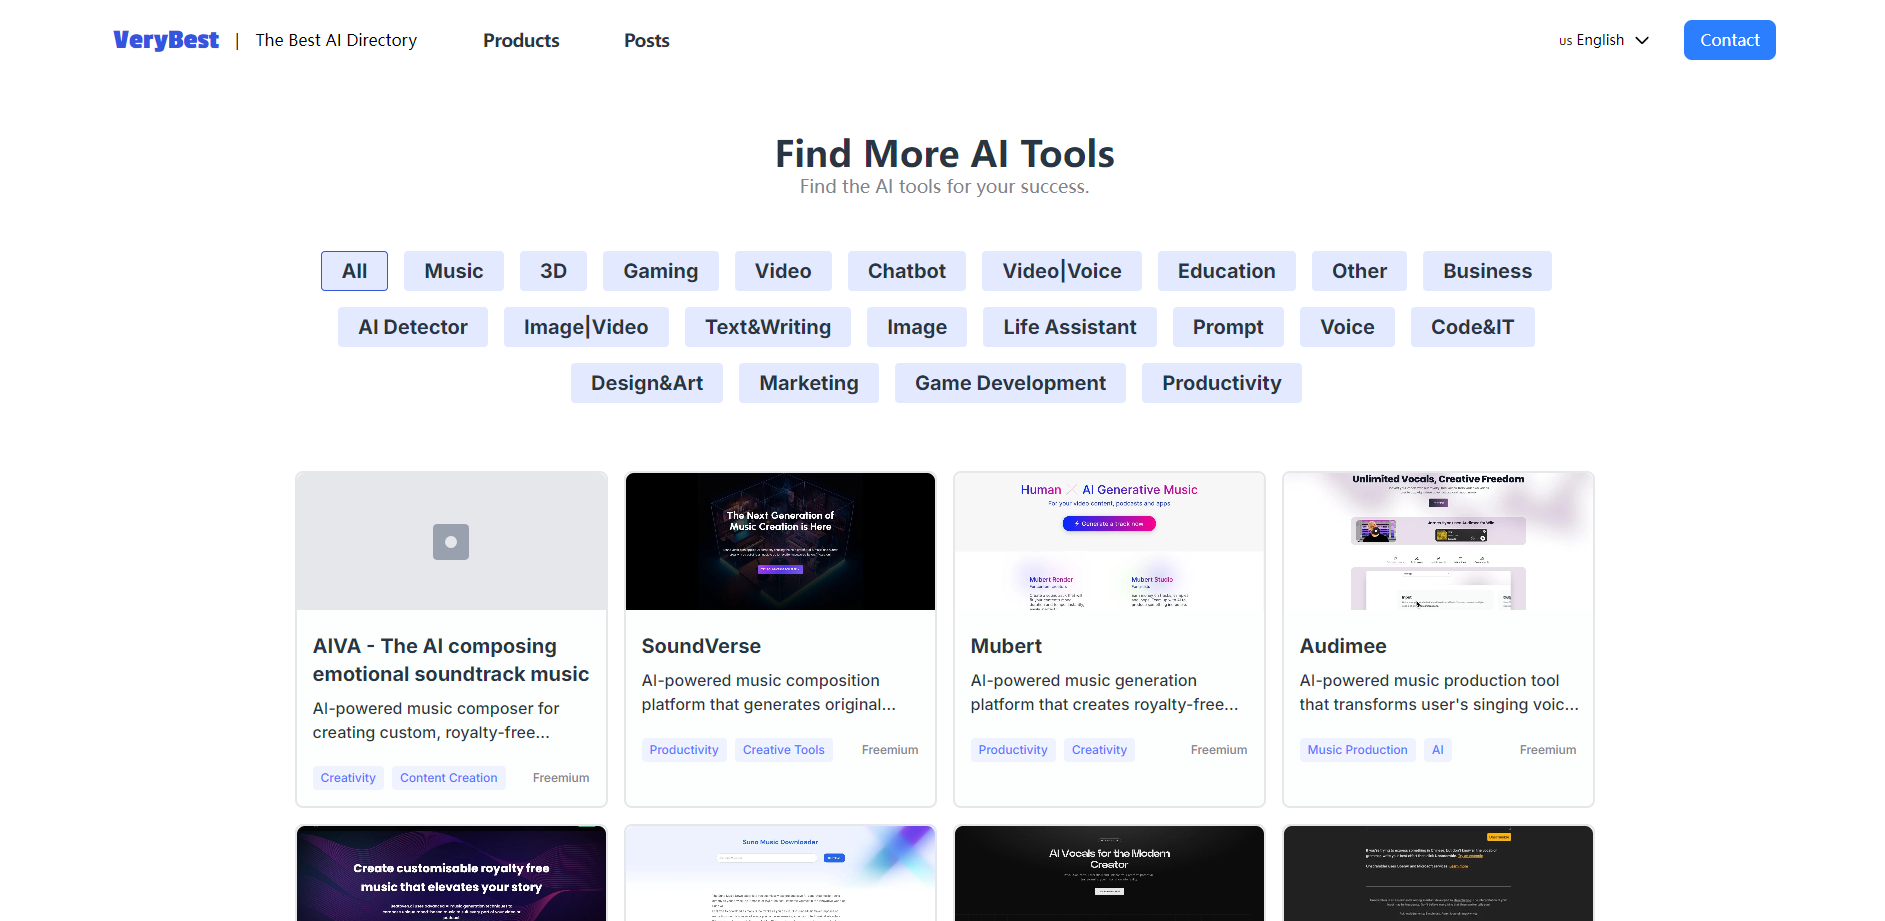Filter by the Gaming category
The height and width of the screenshot is (921, 1885).
click(661, 271)
